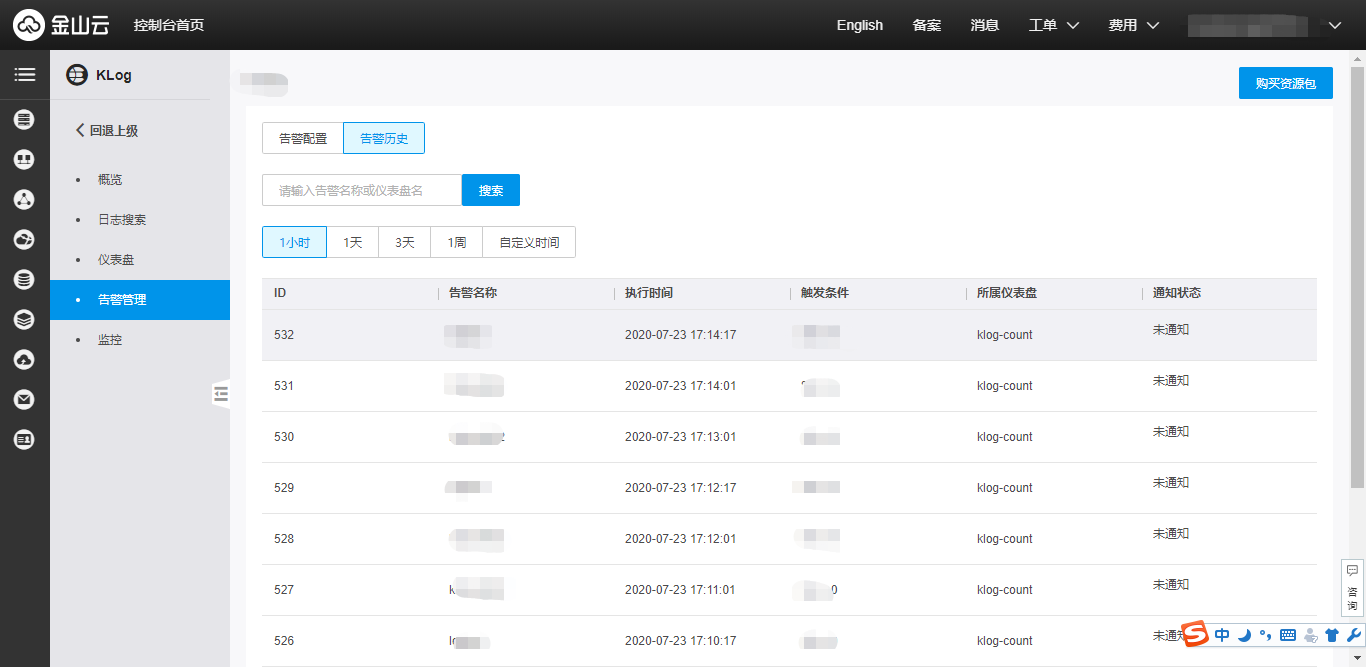Open the account dropdown arrow at top right
This screenshot has height=667, width=1366.
pyautogui.click(x=1334, y=25)
